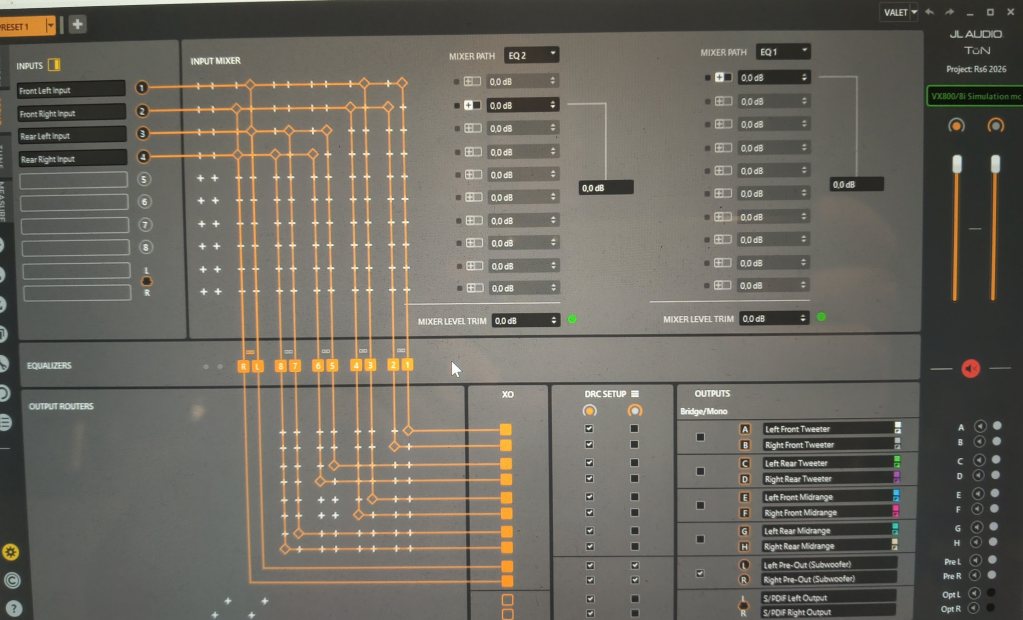Image resolution: width=1023 pixels, height=620 pixels.
Task: Open the Mixer Path EQ 1 dropdown
Action: [x=783, y=51]
